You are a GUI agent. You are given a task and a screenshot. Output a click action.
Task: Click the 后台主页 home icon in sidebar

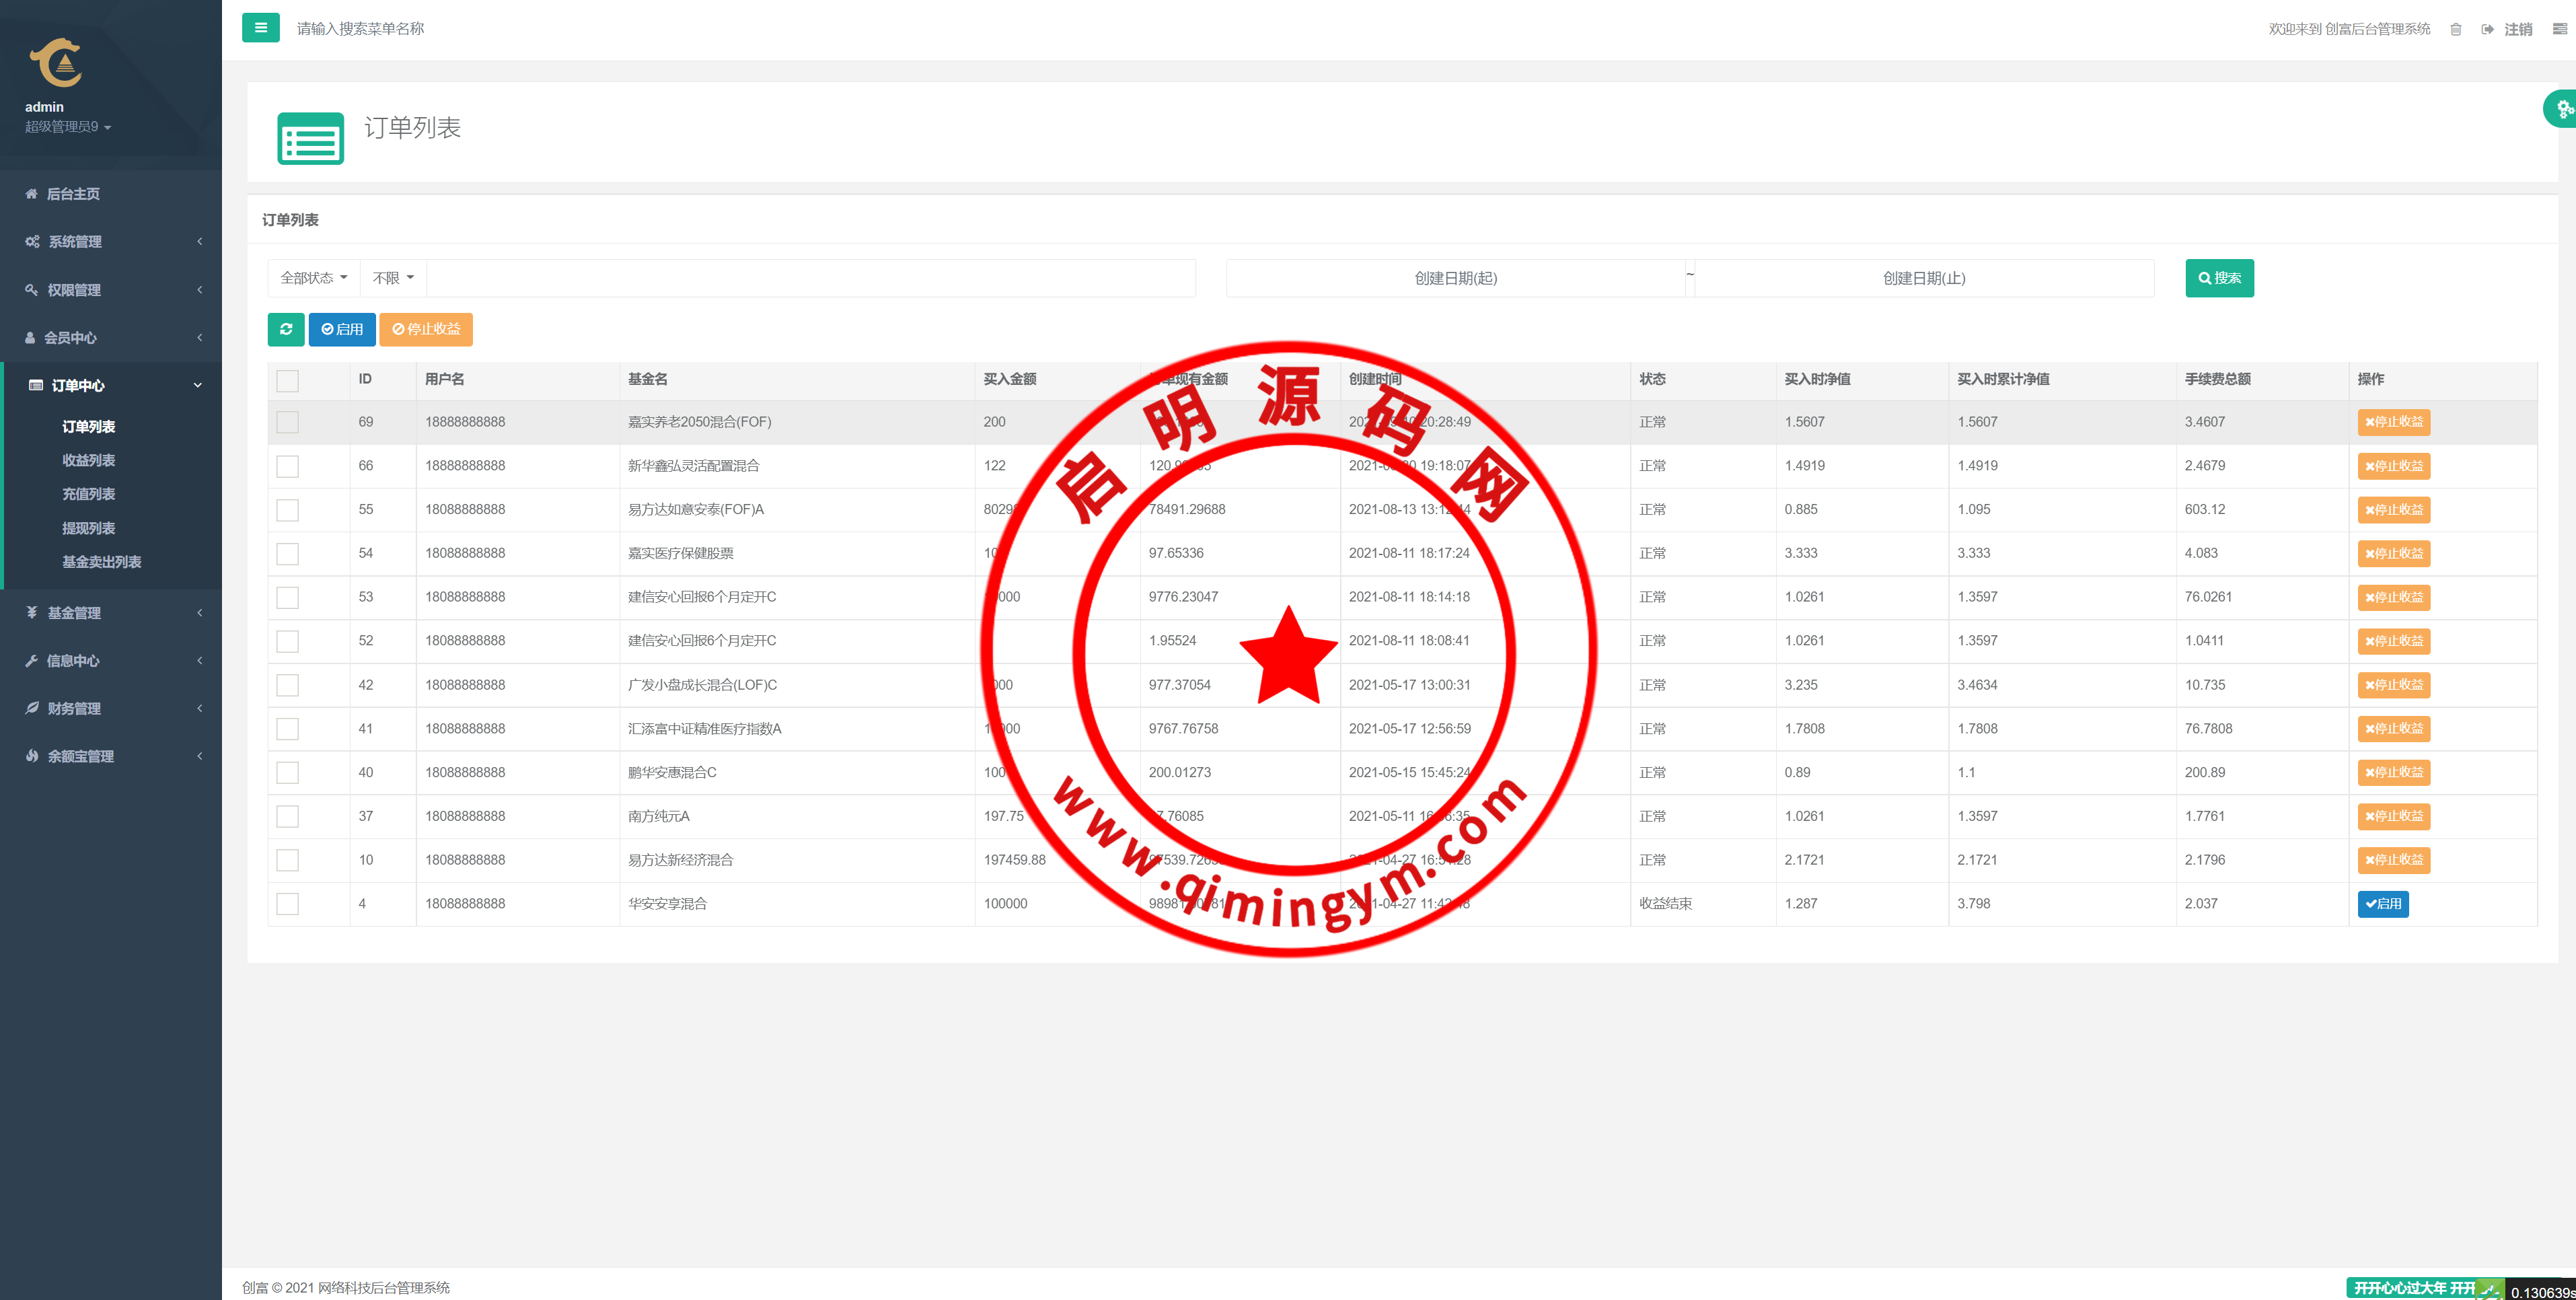coord(31,194)
